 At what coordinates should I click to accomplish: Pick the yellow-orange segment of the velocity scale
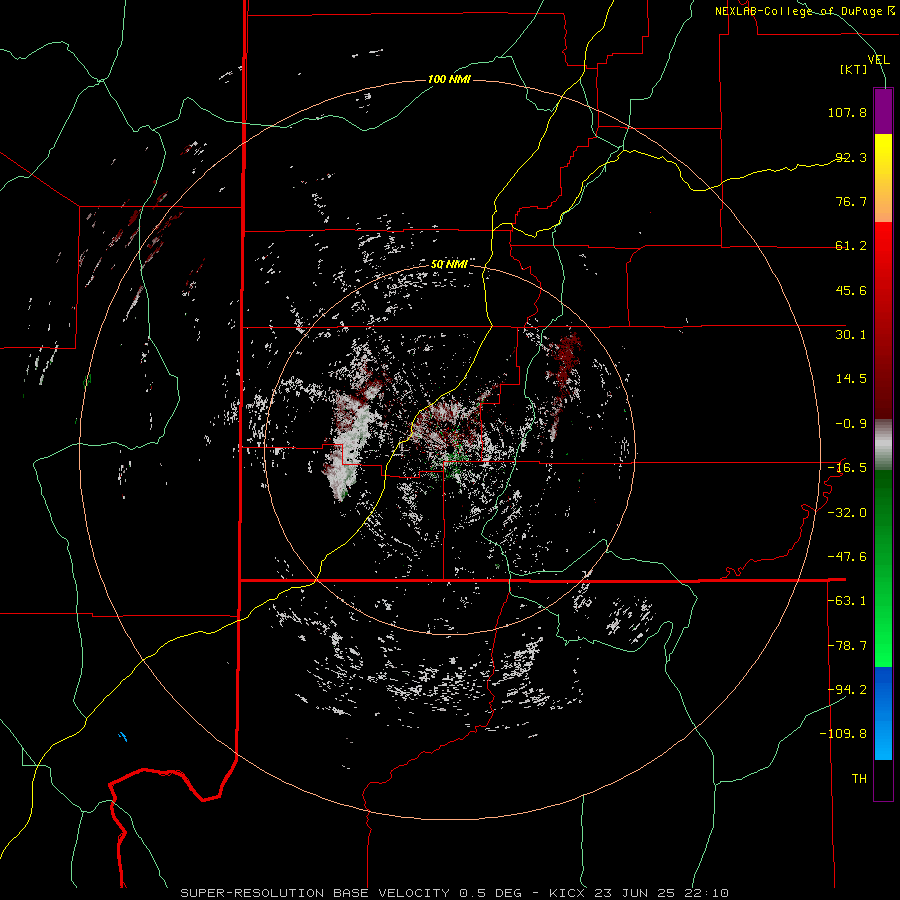883,178
